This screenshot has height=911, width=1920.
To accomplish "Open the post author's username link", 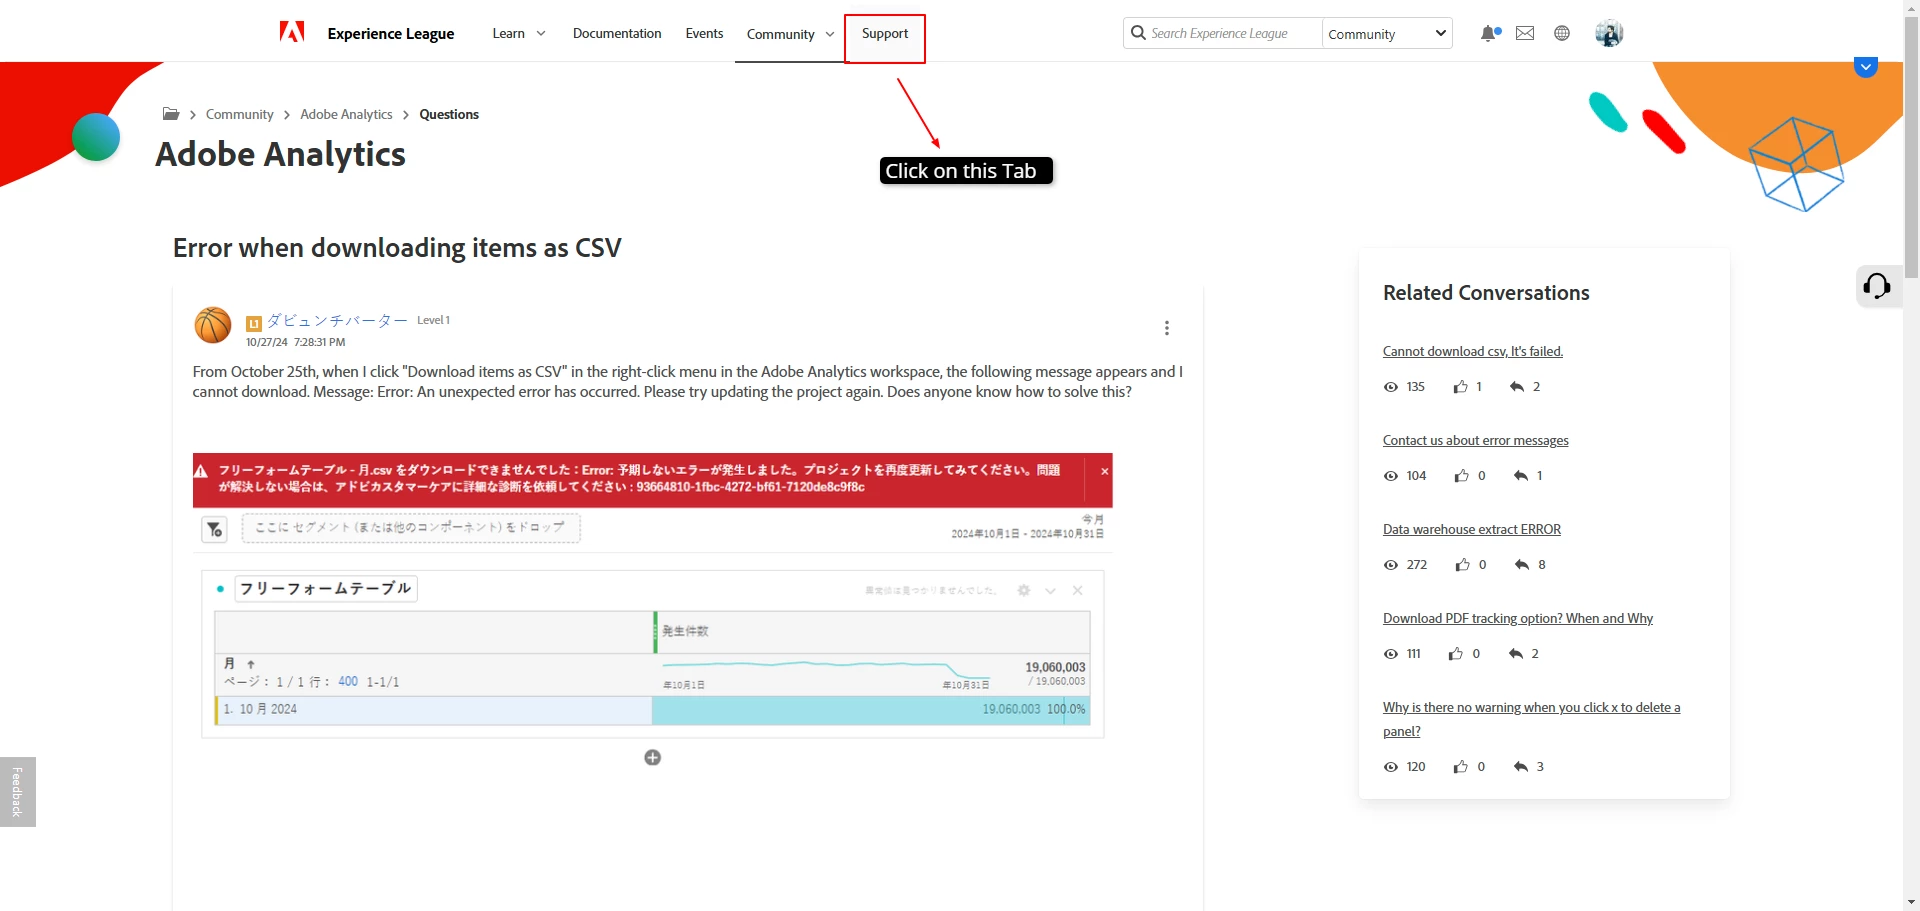I will [337, 320].
